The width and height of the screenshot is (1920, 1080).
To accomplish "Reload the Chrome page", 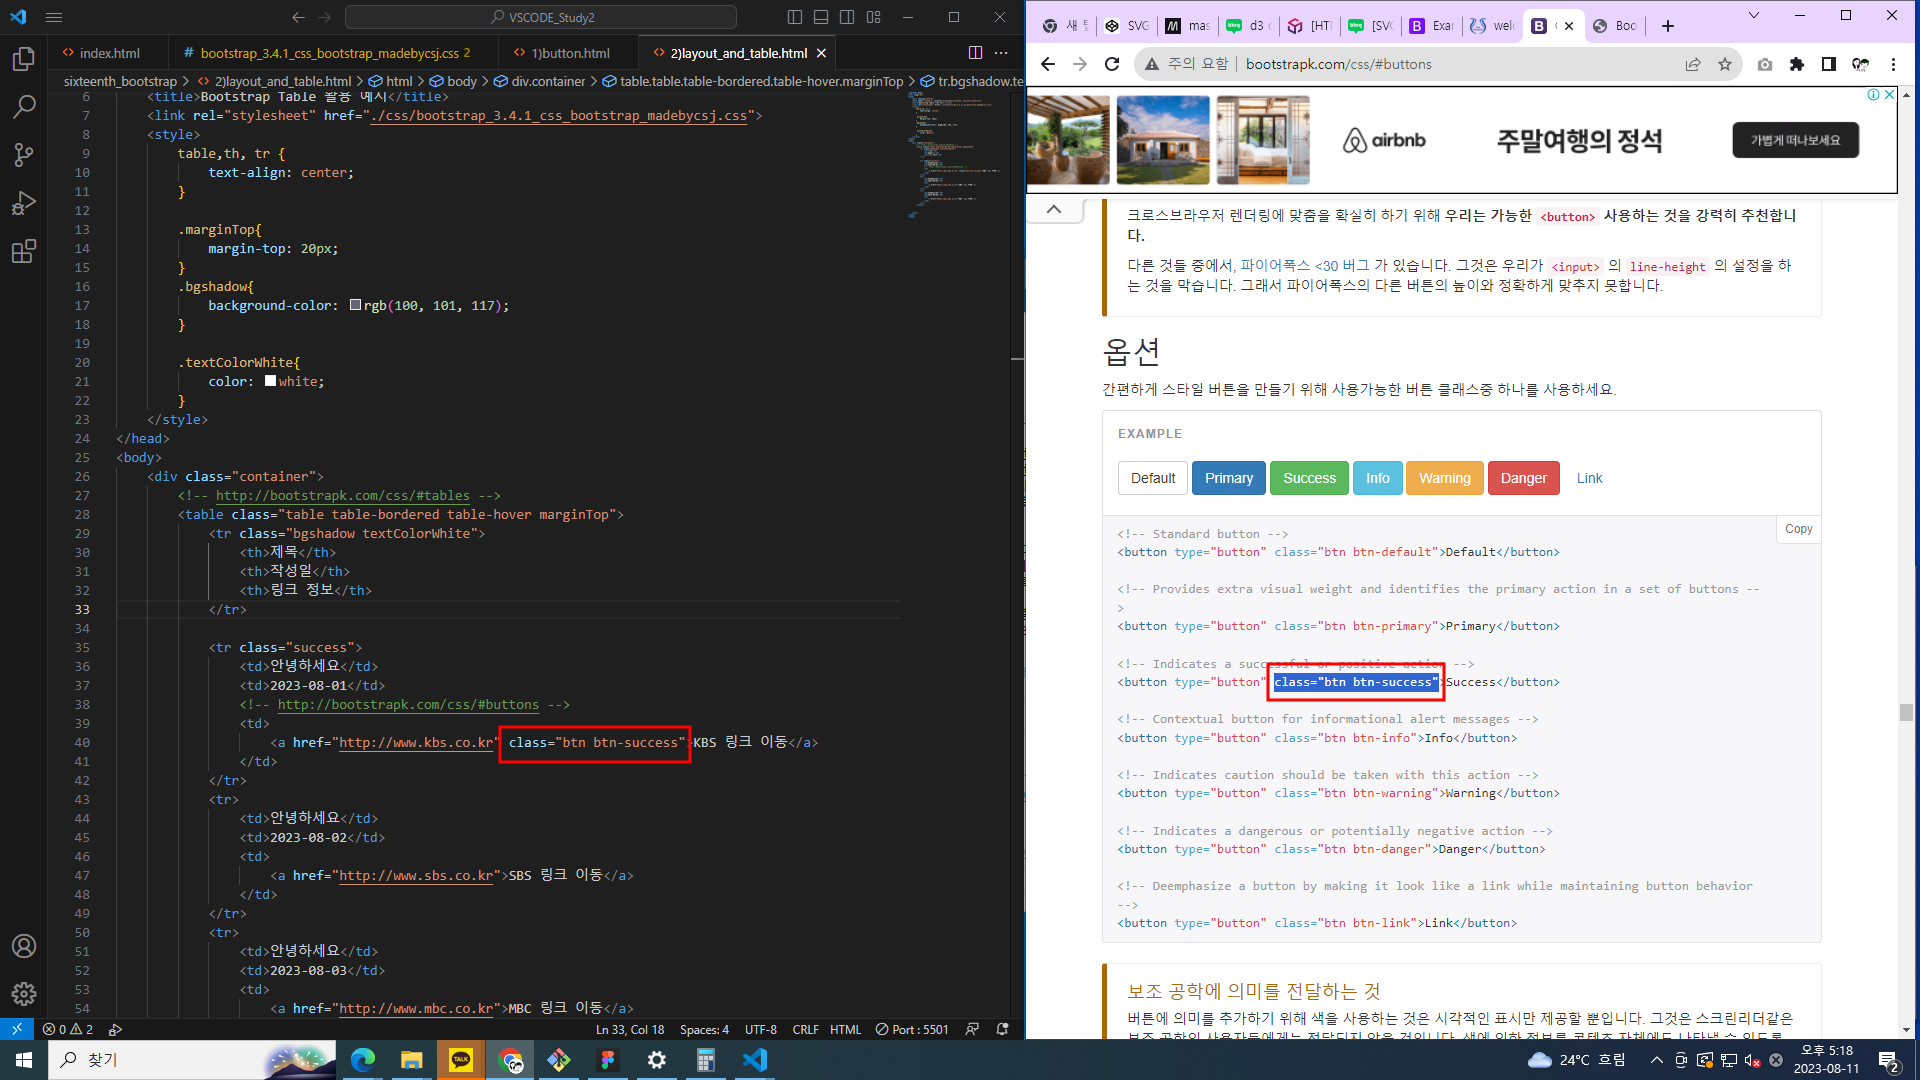I will click(x=1112, y=64).
